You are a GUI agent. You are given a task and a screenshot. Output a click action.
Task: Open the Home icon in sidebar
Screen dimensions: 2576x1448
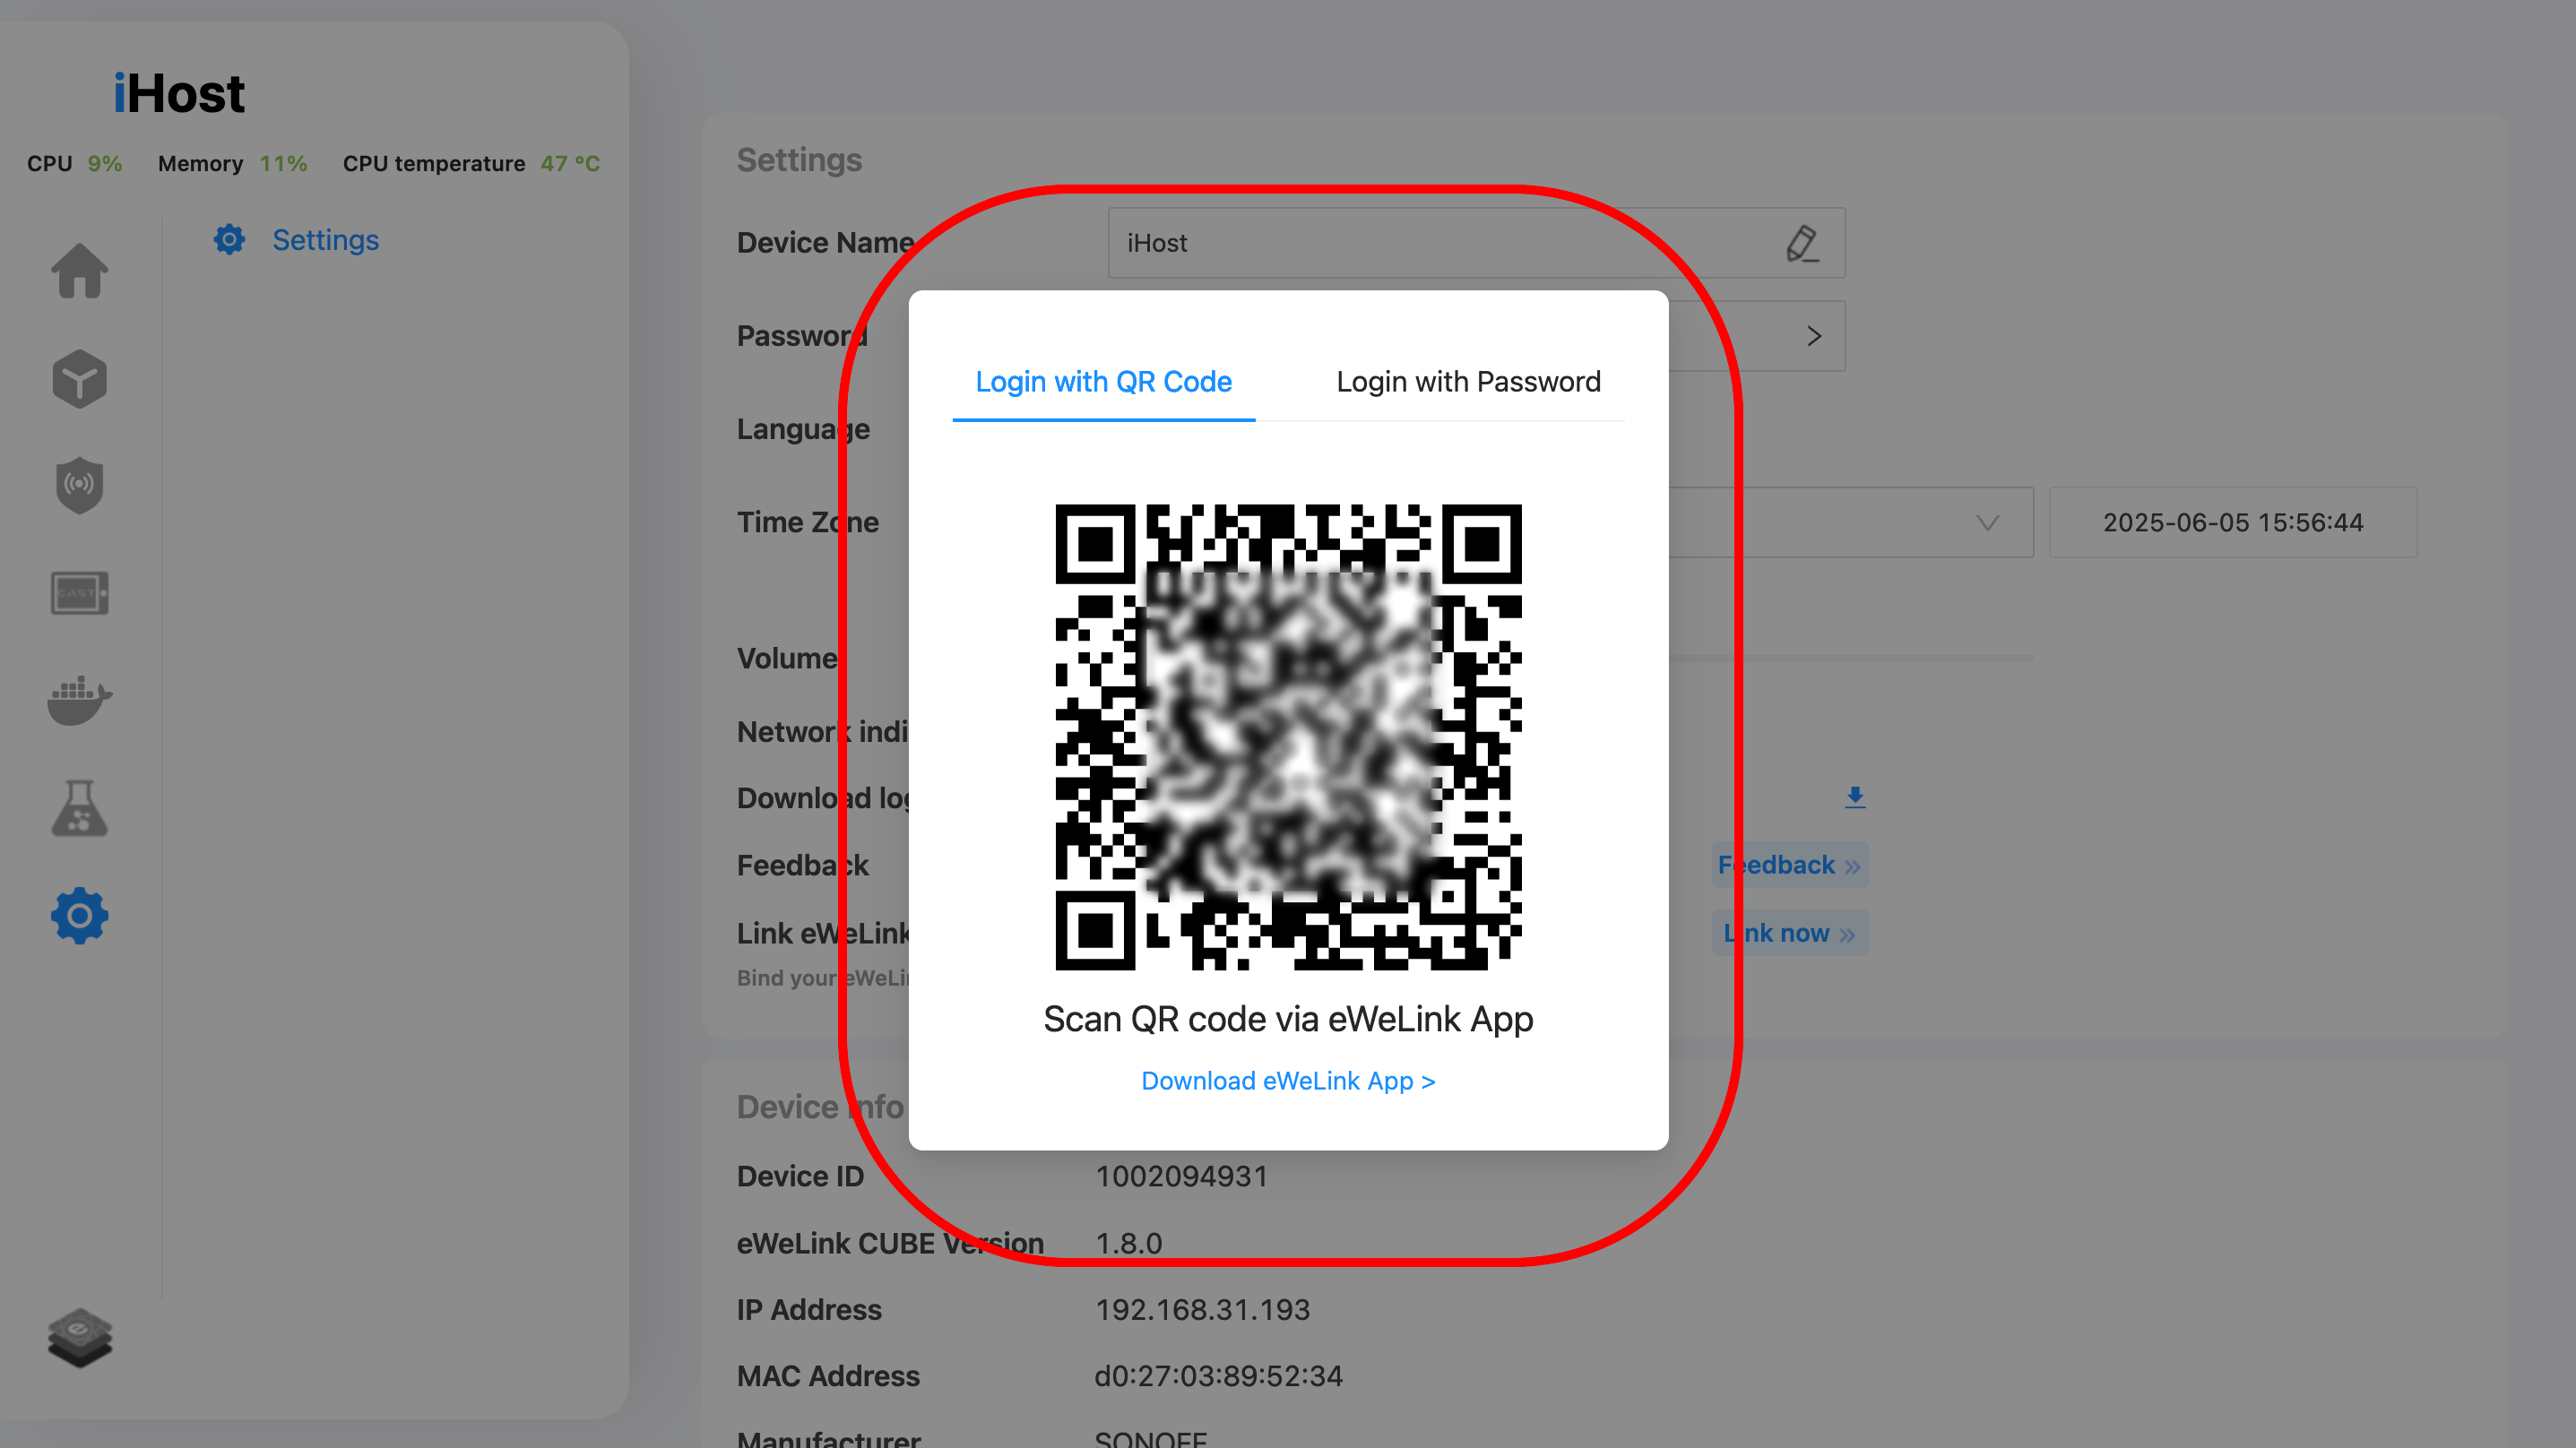tap(79, 270)
